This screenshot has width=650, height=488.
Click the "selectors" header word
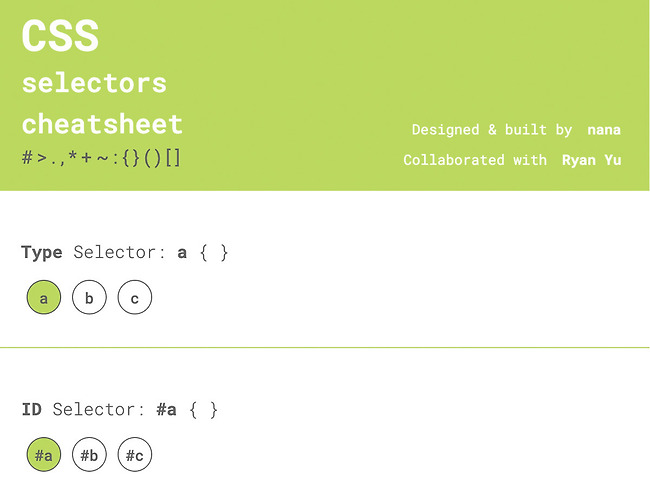click(94, 83)
